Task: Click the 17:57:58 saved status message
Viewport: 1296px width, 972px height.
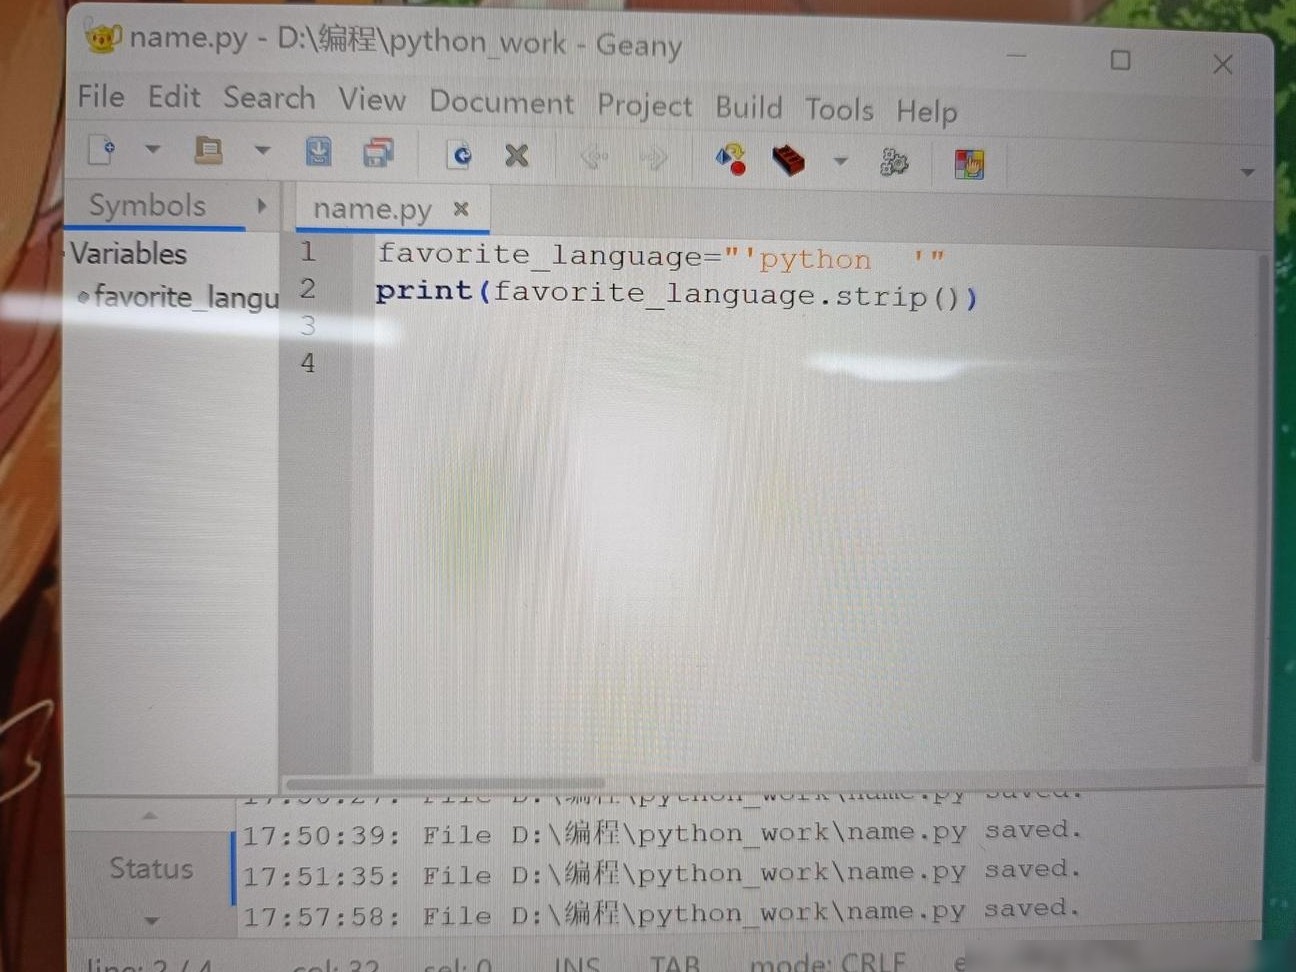Action: pyautogui.click(x=662, y=914)
